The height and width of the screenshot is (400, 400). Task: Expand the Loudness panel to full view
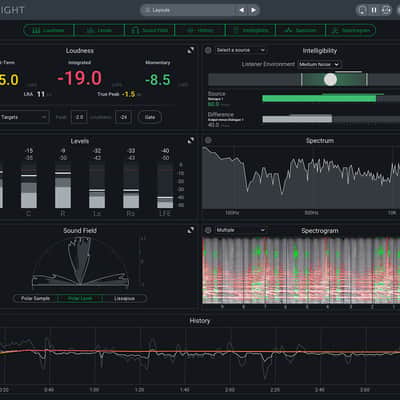[190, 50]
